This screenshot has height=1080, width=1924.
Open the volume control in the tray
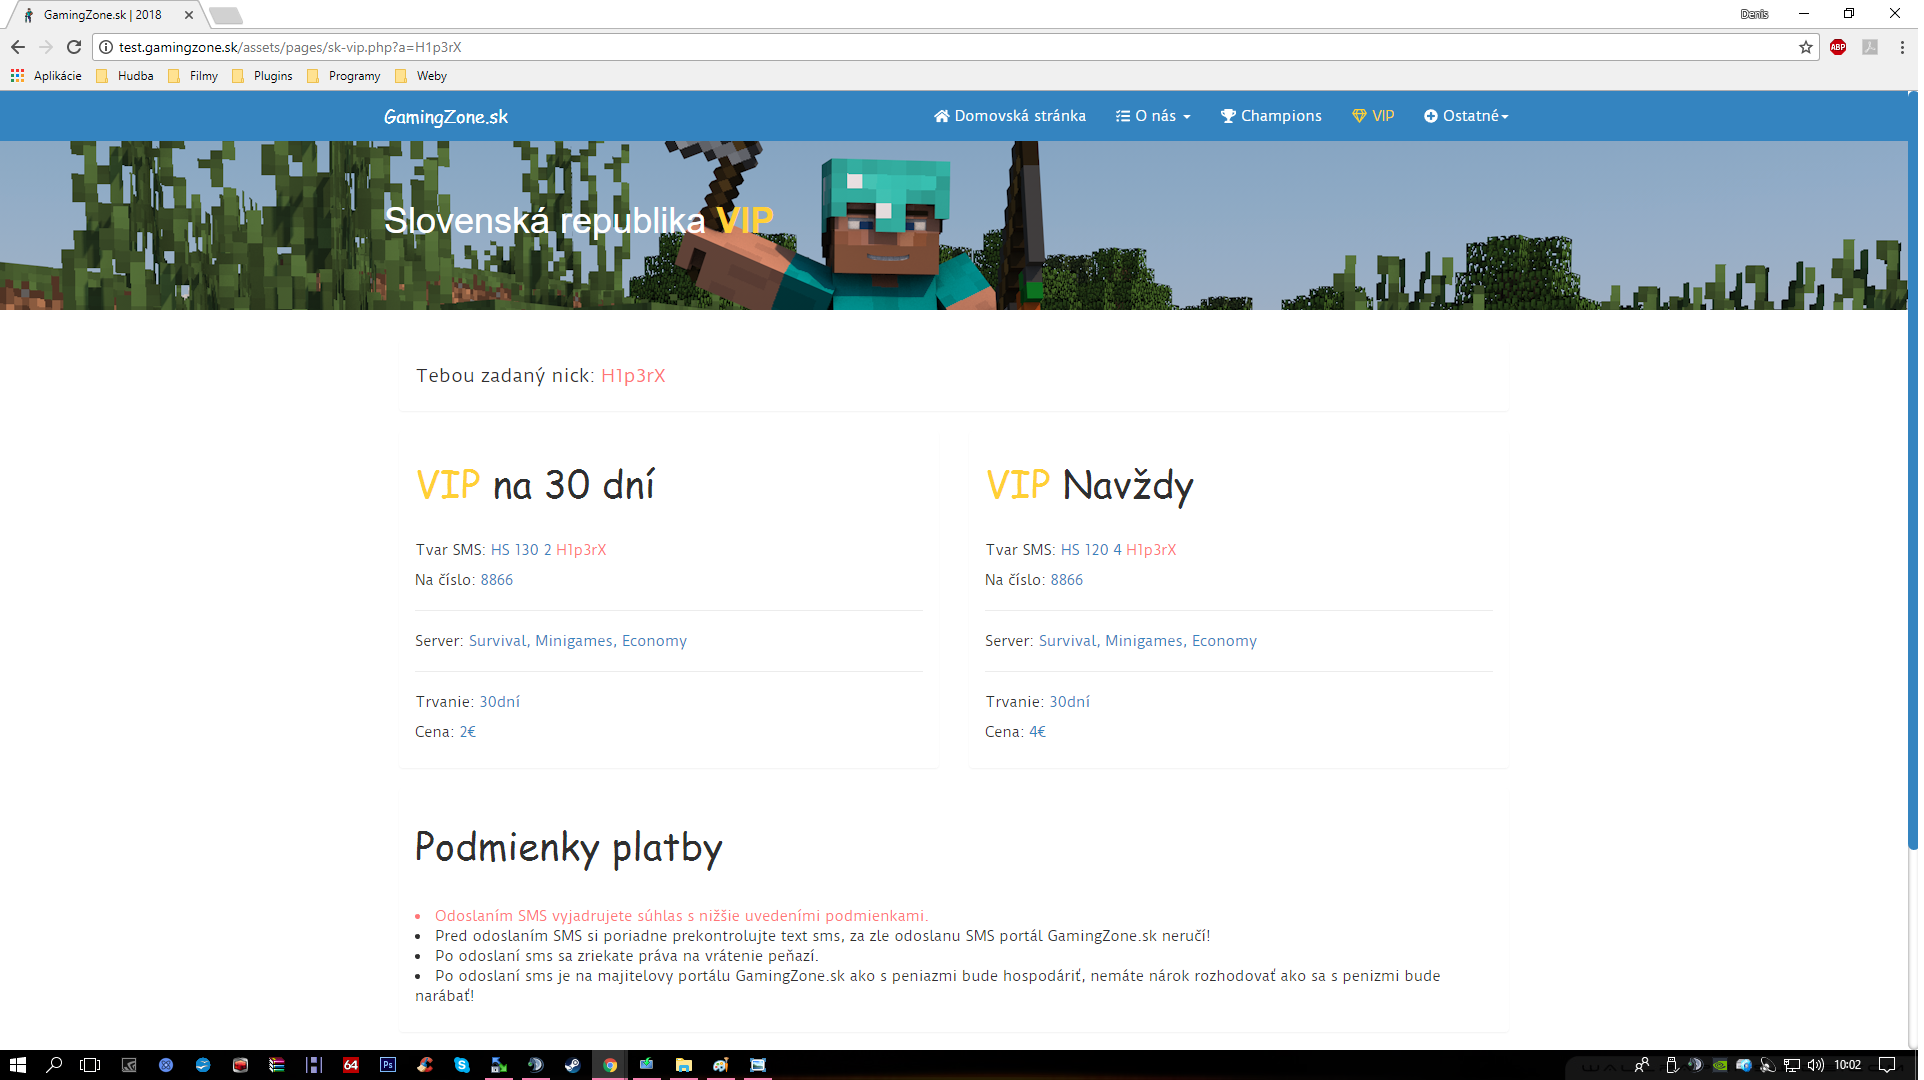(x=1815, y=1065)
